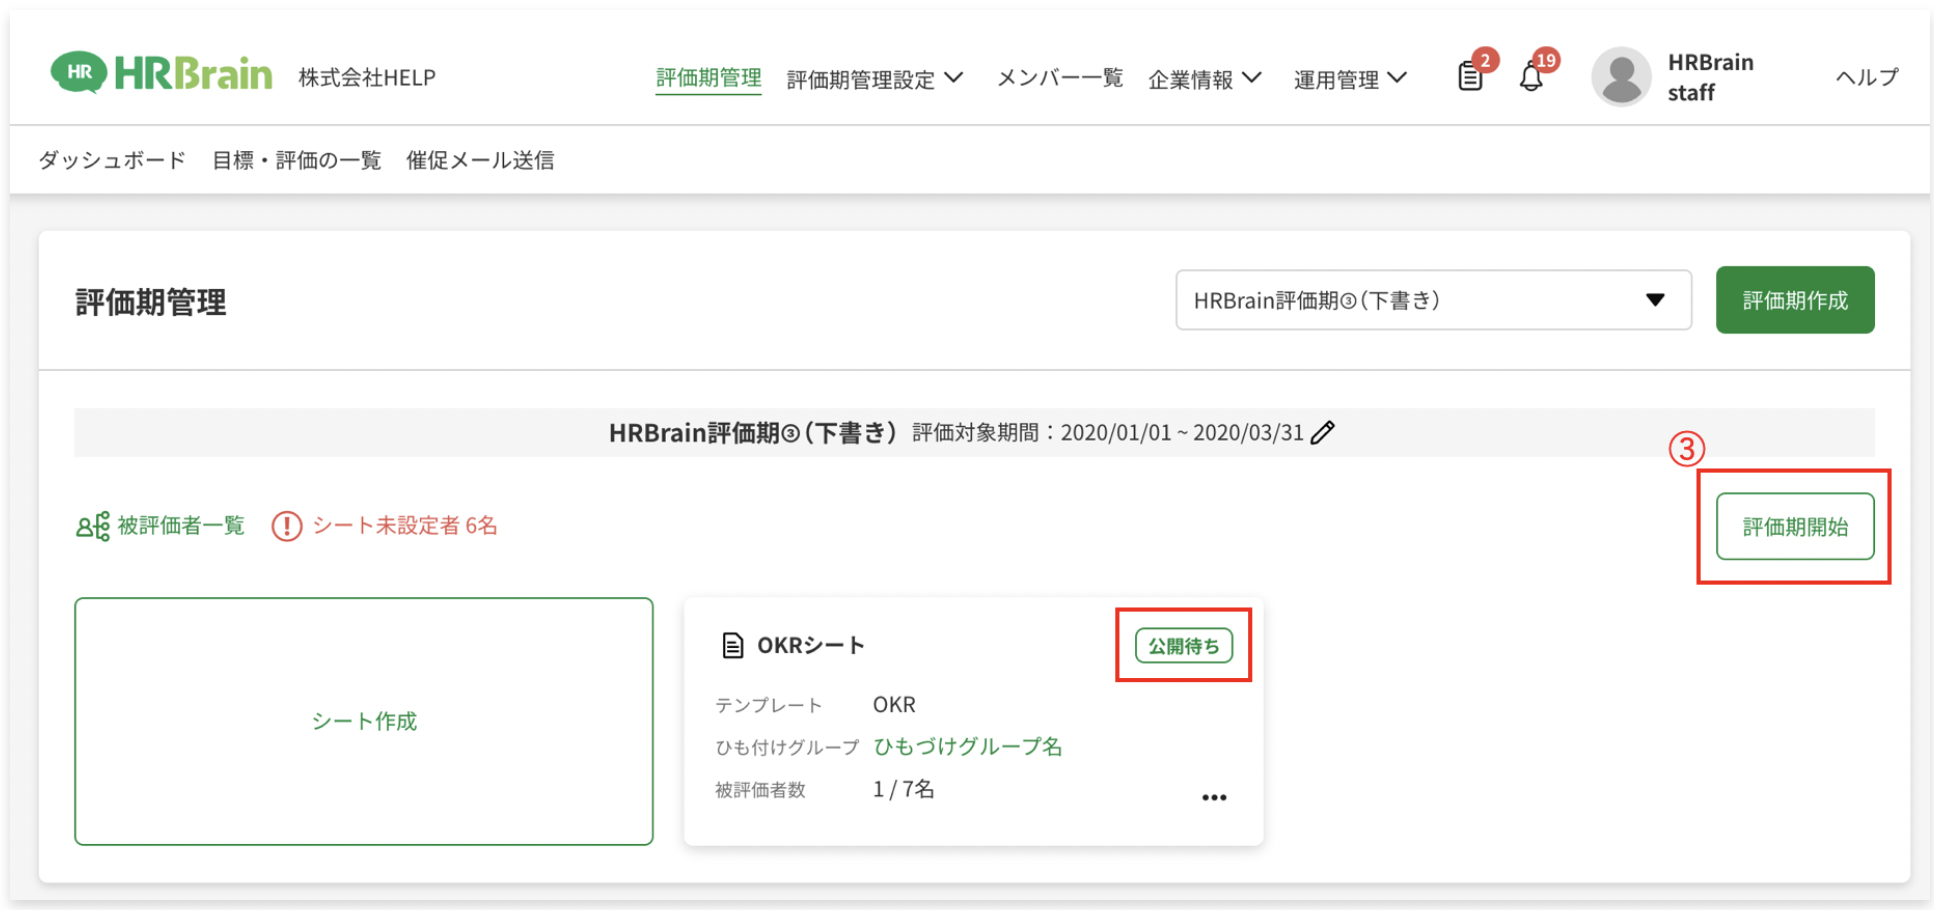Open the 被評価者一覧 link

[x=181, y=526]
